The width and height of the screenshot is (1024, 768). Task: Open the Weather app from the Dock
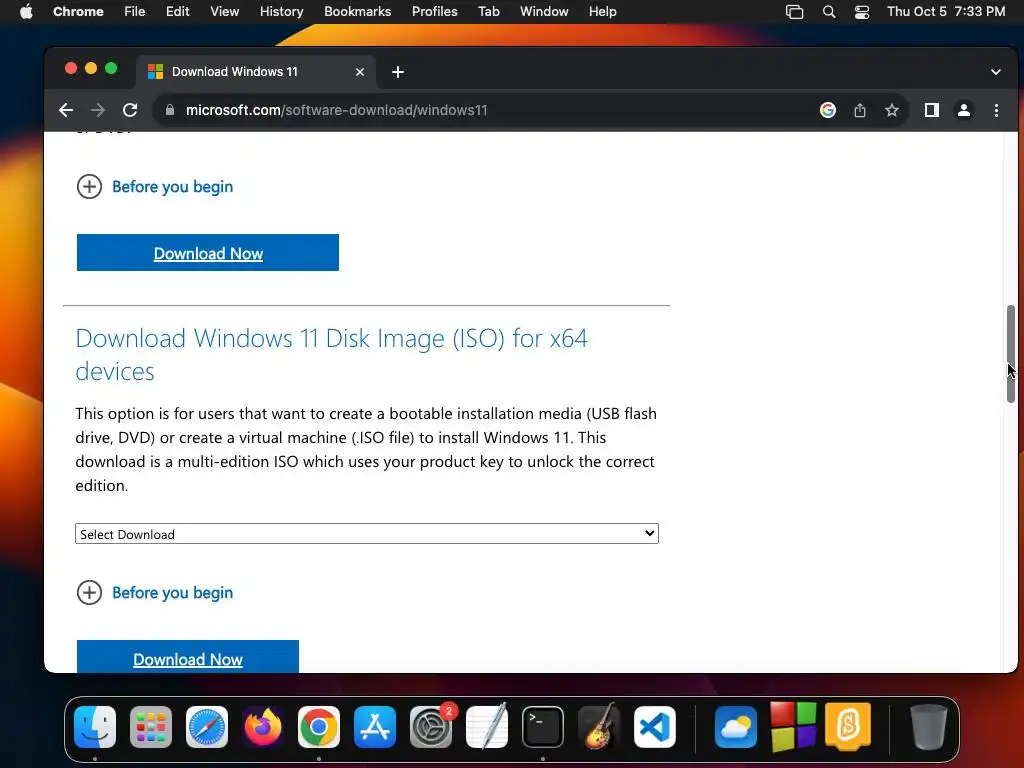(736, 727)
